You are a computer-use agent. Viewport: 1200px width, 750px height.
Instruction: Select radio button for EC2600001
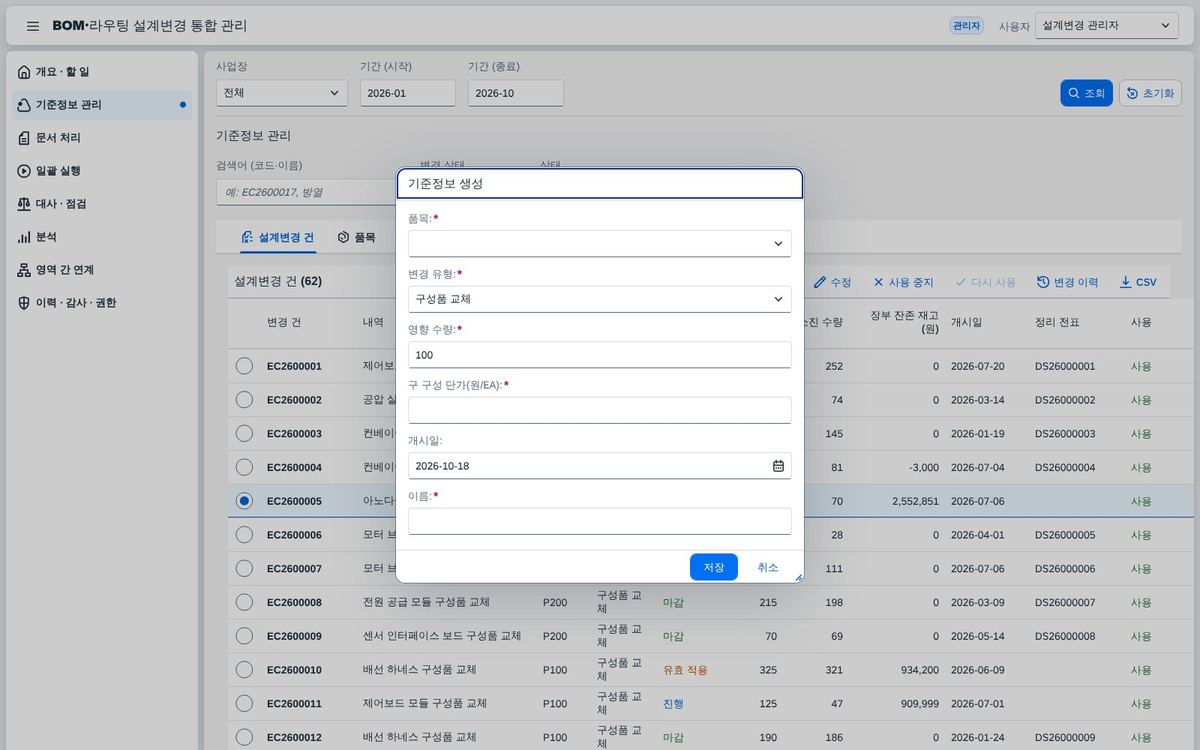pyautogui.click(x=244, y=366)
